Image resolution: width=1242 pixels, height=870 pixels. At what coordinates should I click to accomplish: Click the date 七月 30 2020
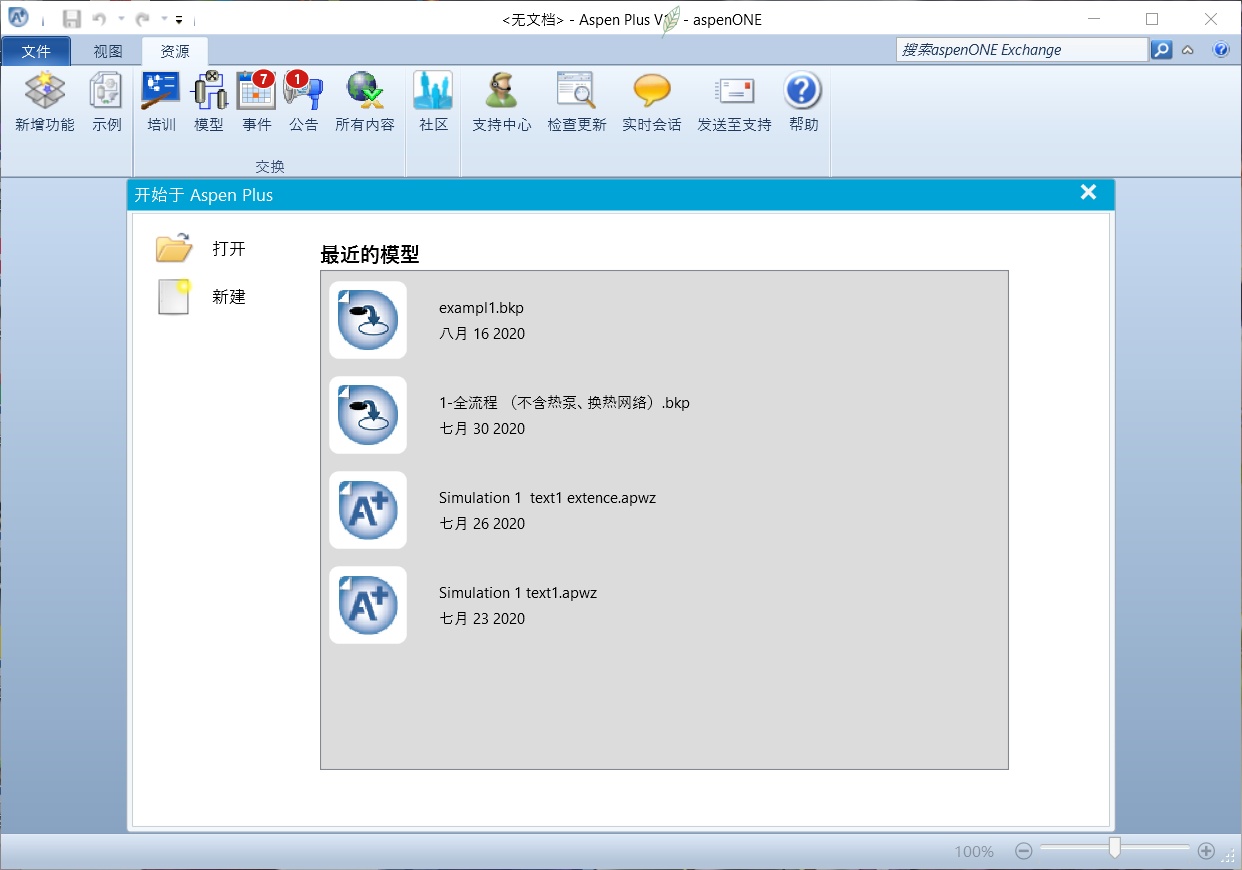click(x=482, y=428)
